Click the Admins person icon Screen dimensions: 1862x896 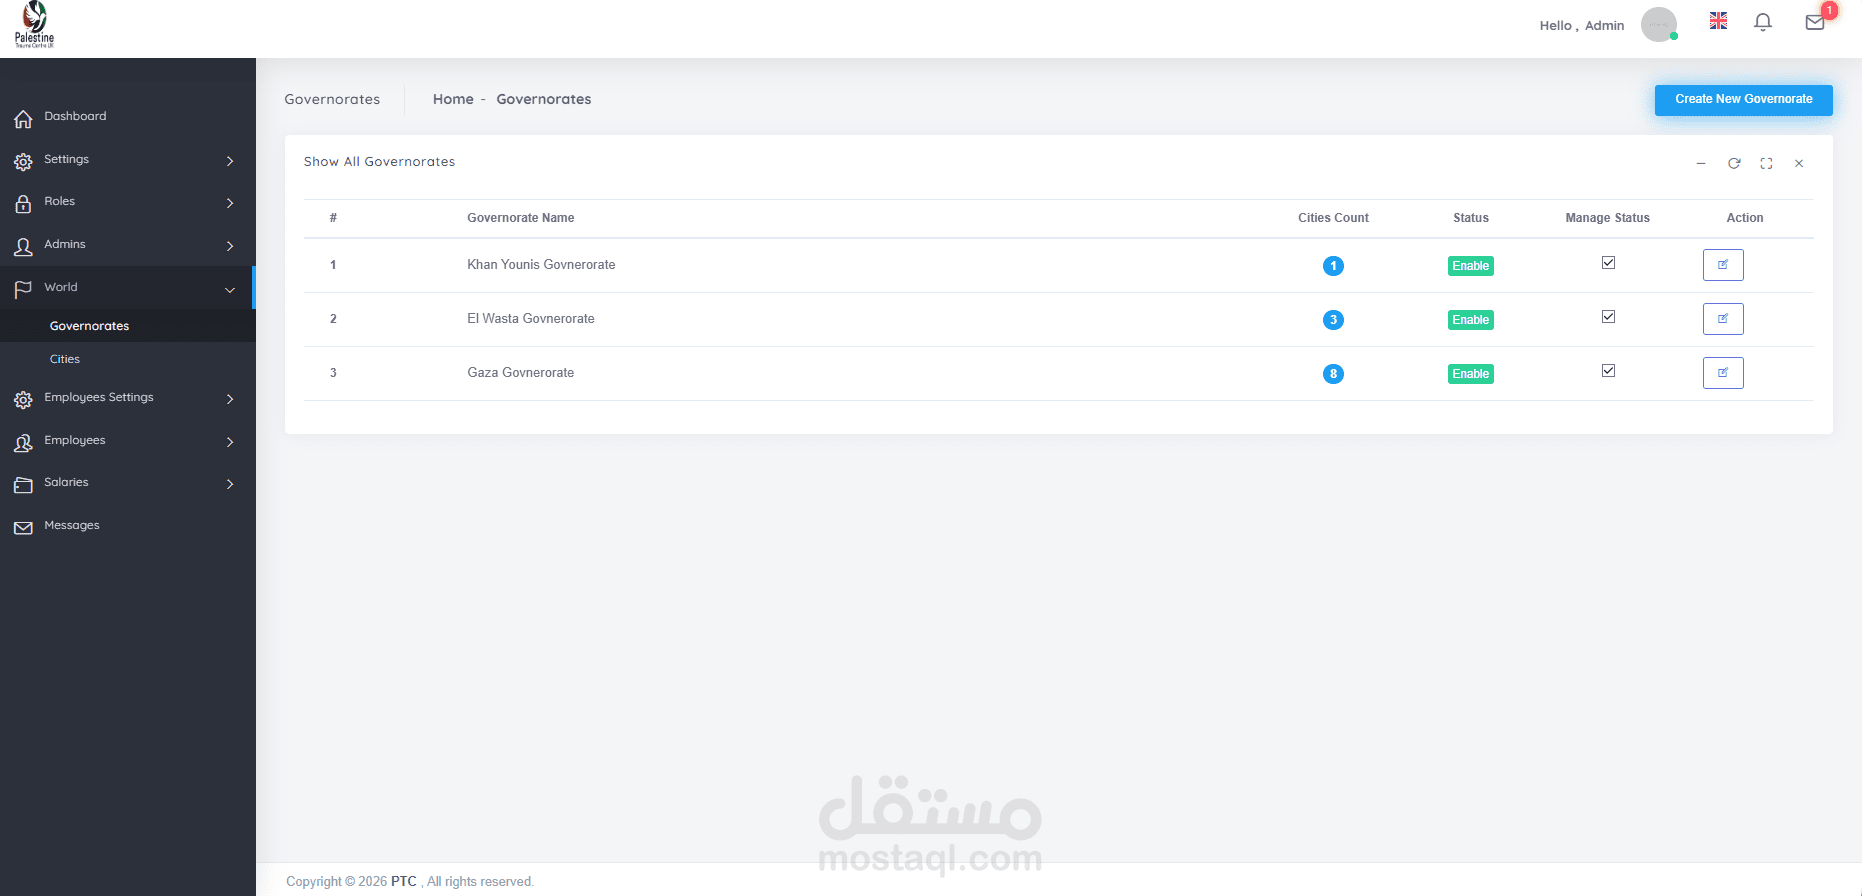[23, 247]
